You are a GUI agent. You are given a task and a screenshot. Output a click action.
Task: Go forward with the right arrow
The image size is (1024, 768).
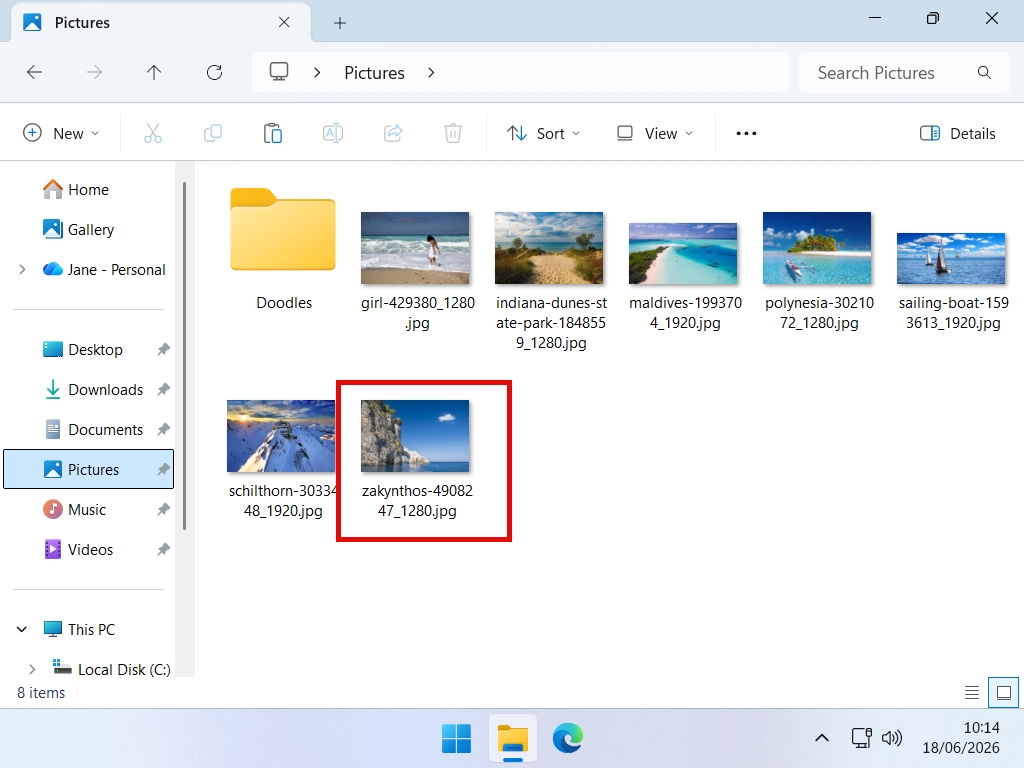[95, 72]
